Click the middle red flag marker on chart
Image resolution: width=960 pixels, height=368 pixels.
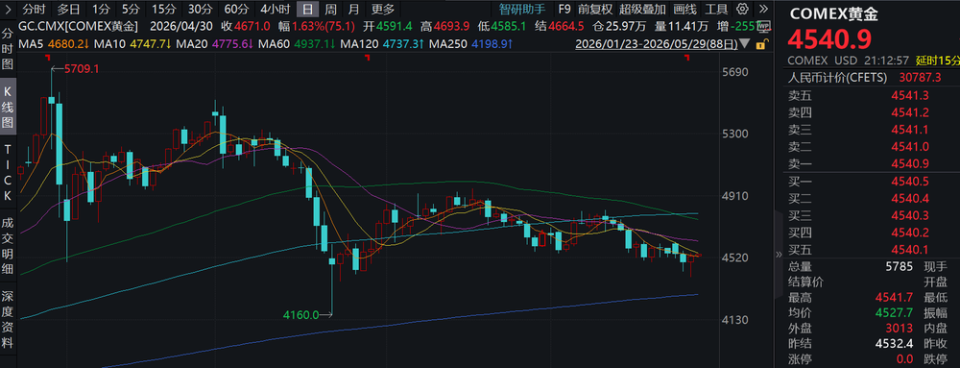point(367,58)
